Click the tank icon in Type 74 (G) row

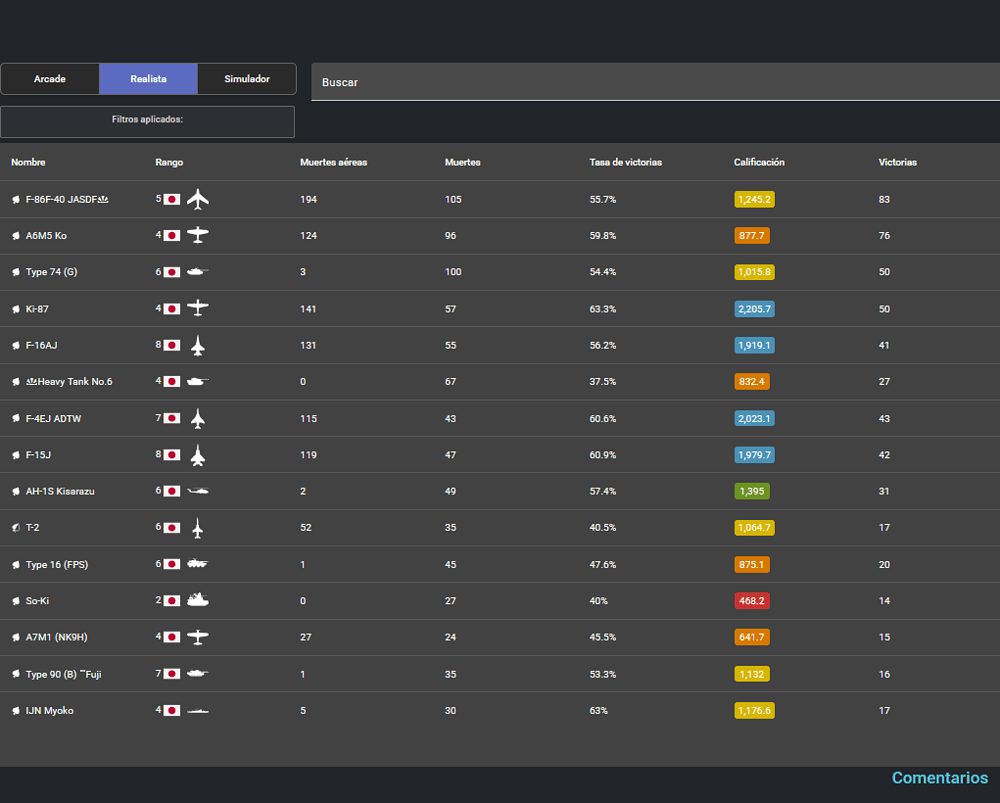pos(198,272)
